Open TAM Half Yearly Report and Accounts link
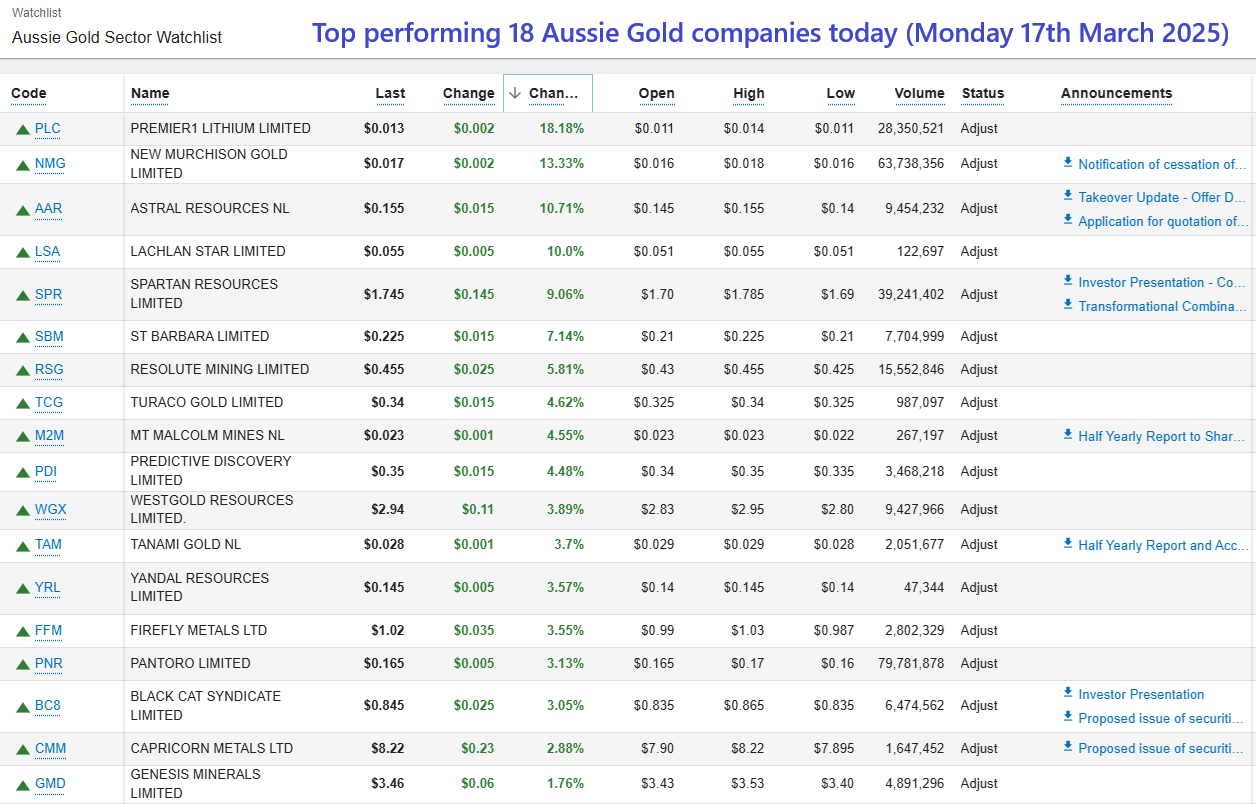Image resolution: width=1256 pixels, height=804 pixels. coord(1162,545)
